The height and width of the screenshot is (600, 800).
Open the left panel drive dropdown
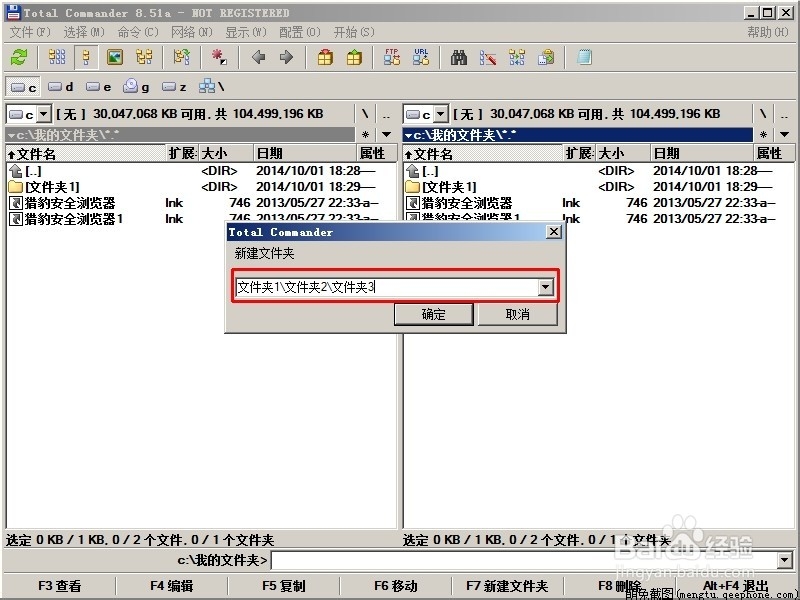44,114
